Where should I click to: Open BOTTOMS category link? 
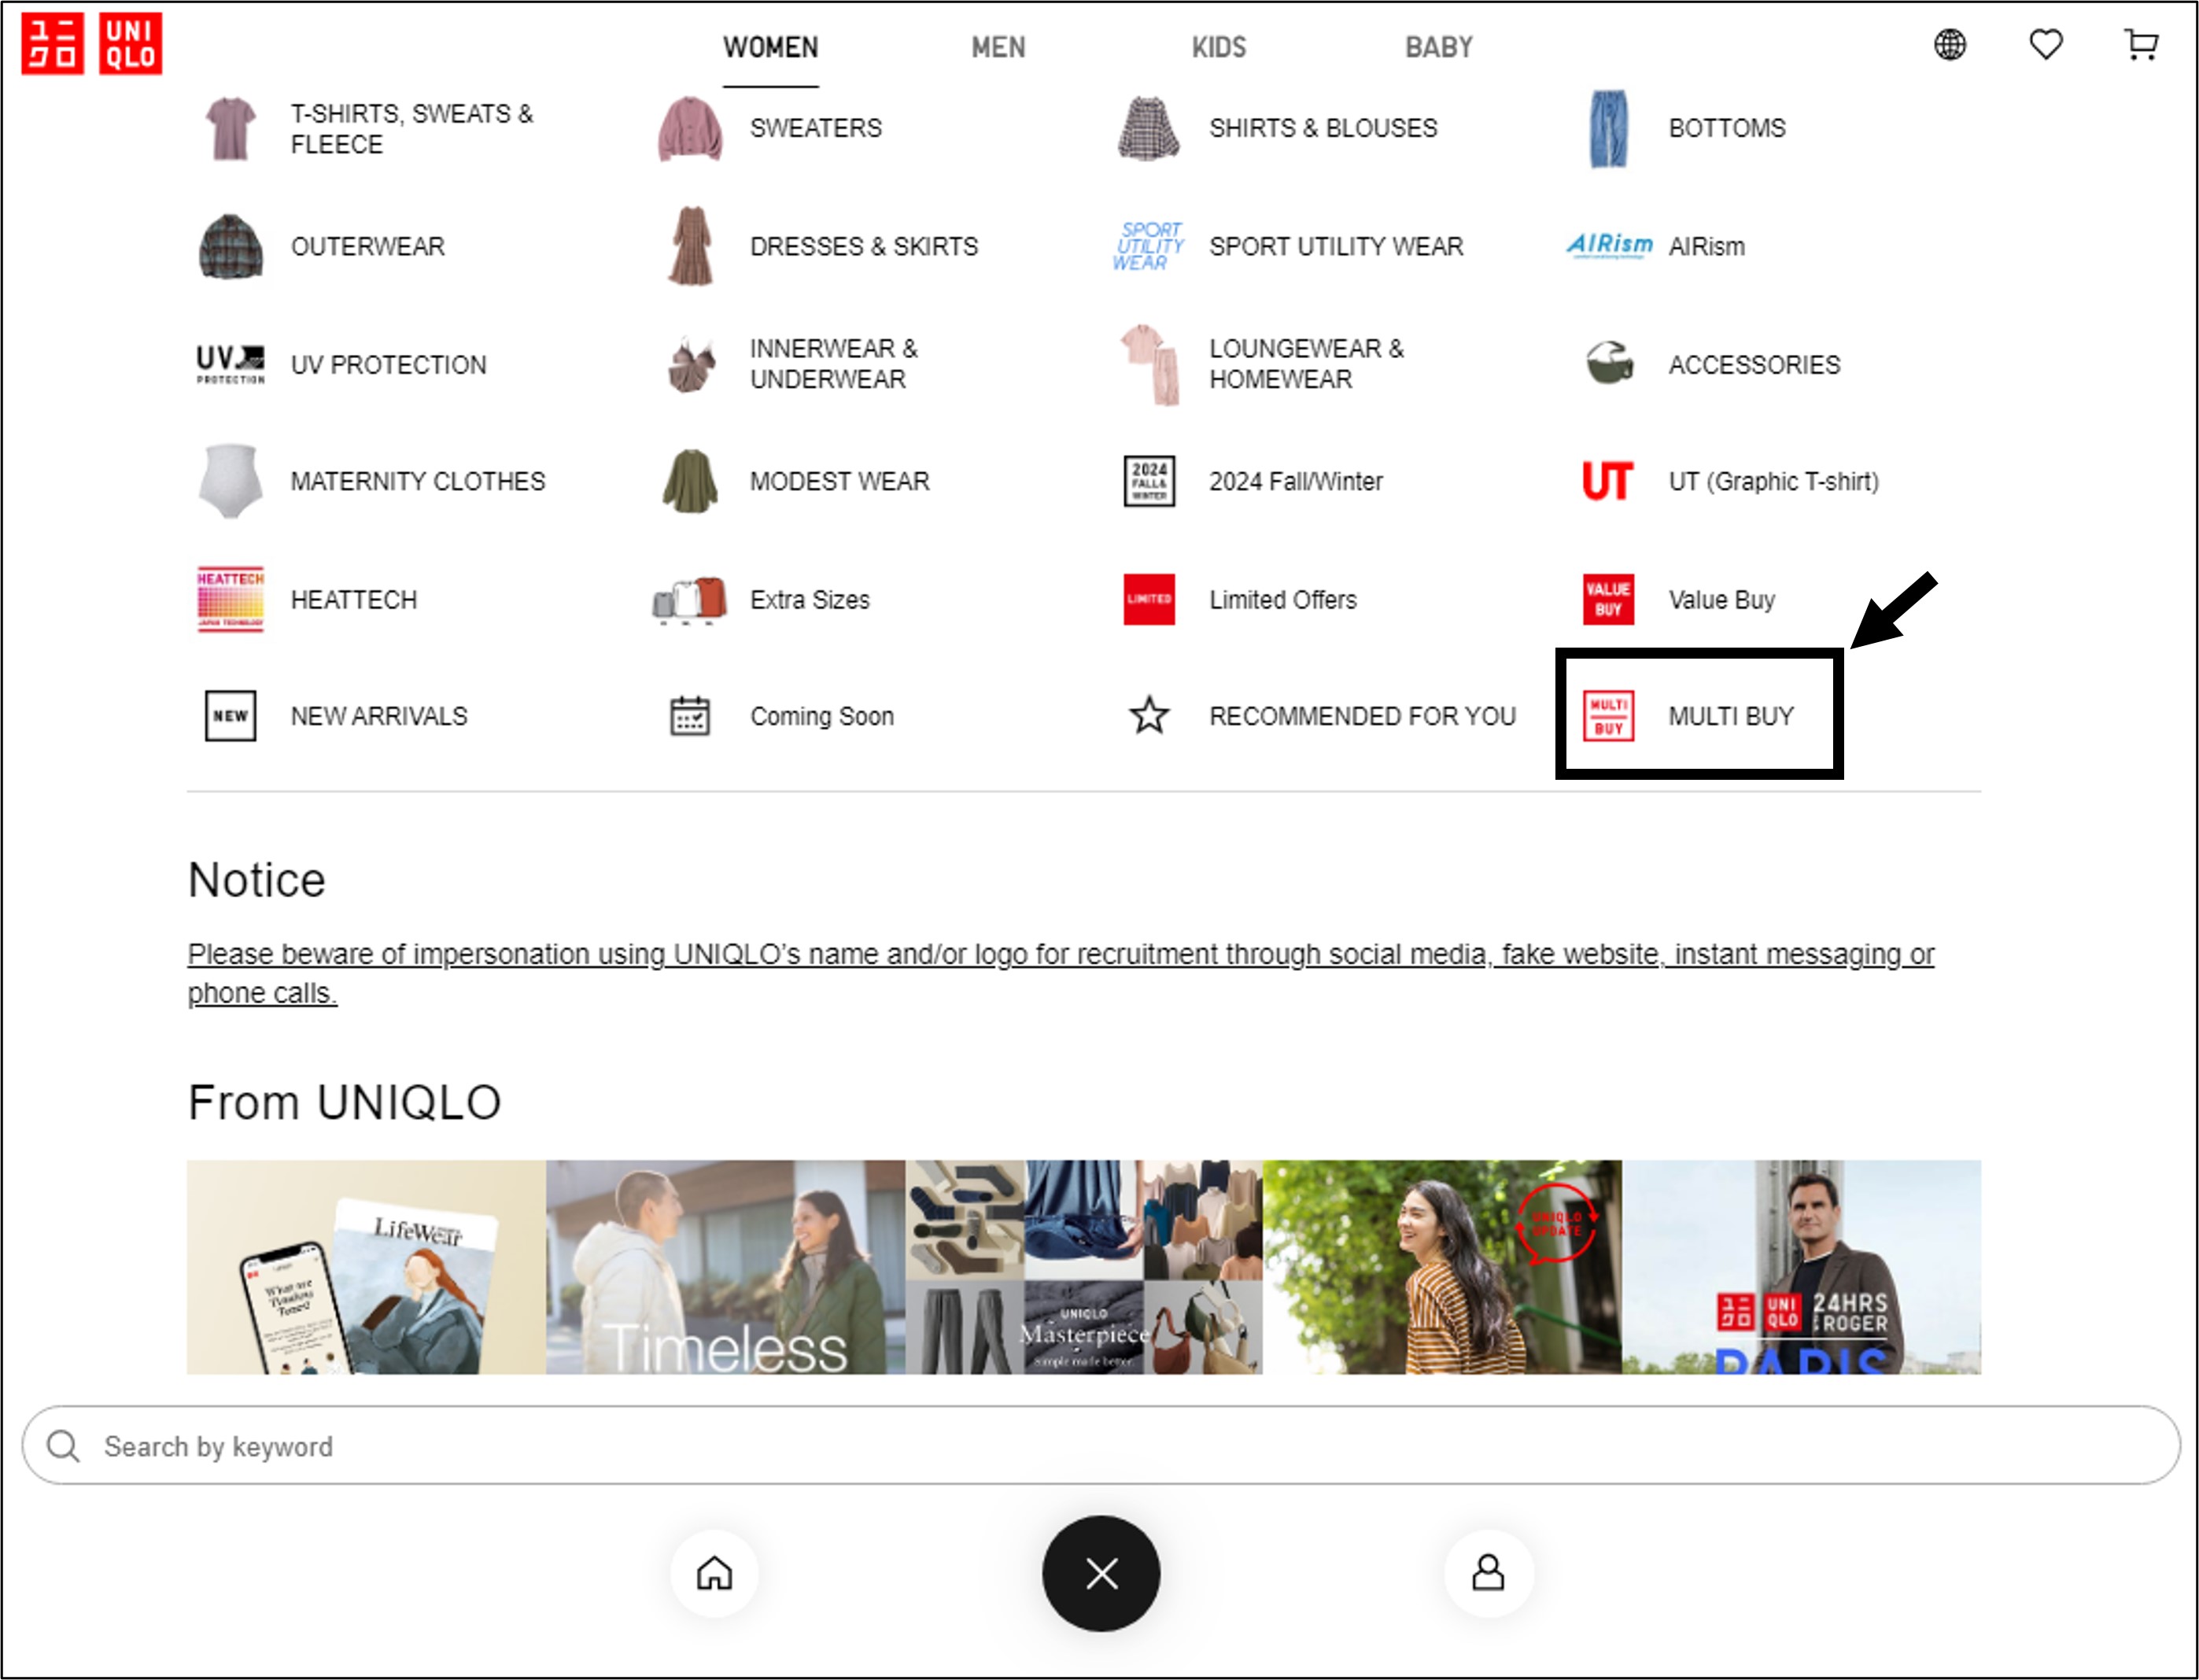1727,128
